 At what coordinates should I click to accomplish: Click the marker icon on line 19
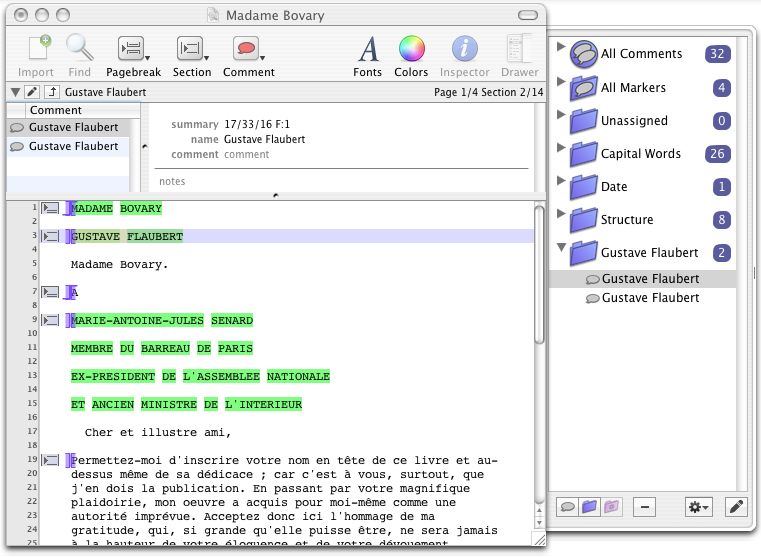click(x=51, y=460)
